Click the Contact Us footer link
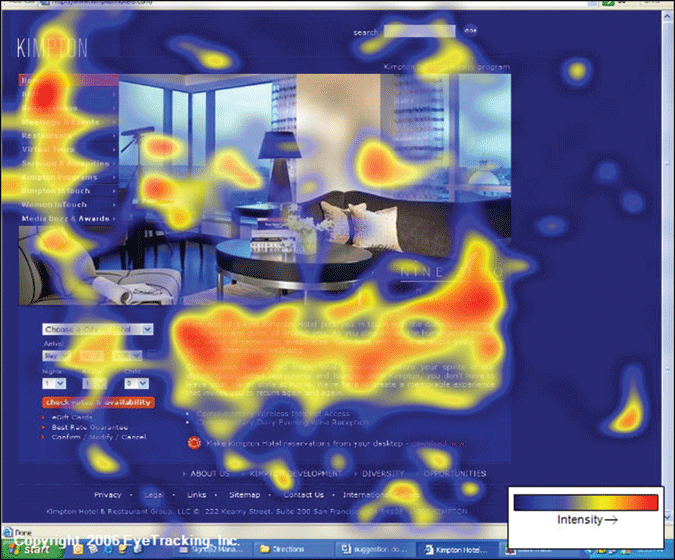The width and height of the screenshot is (675, 560). pos(303,494)
